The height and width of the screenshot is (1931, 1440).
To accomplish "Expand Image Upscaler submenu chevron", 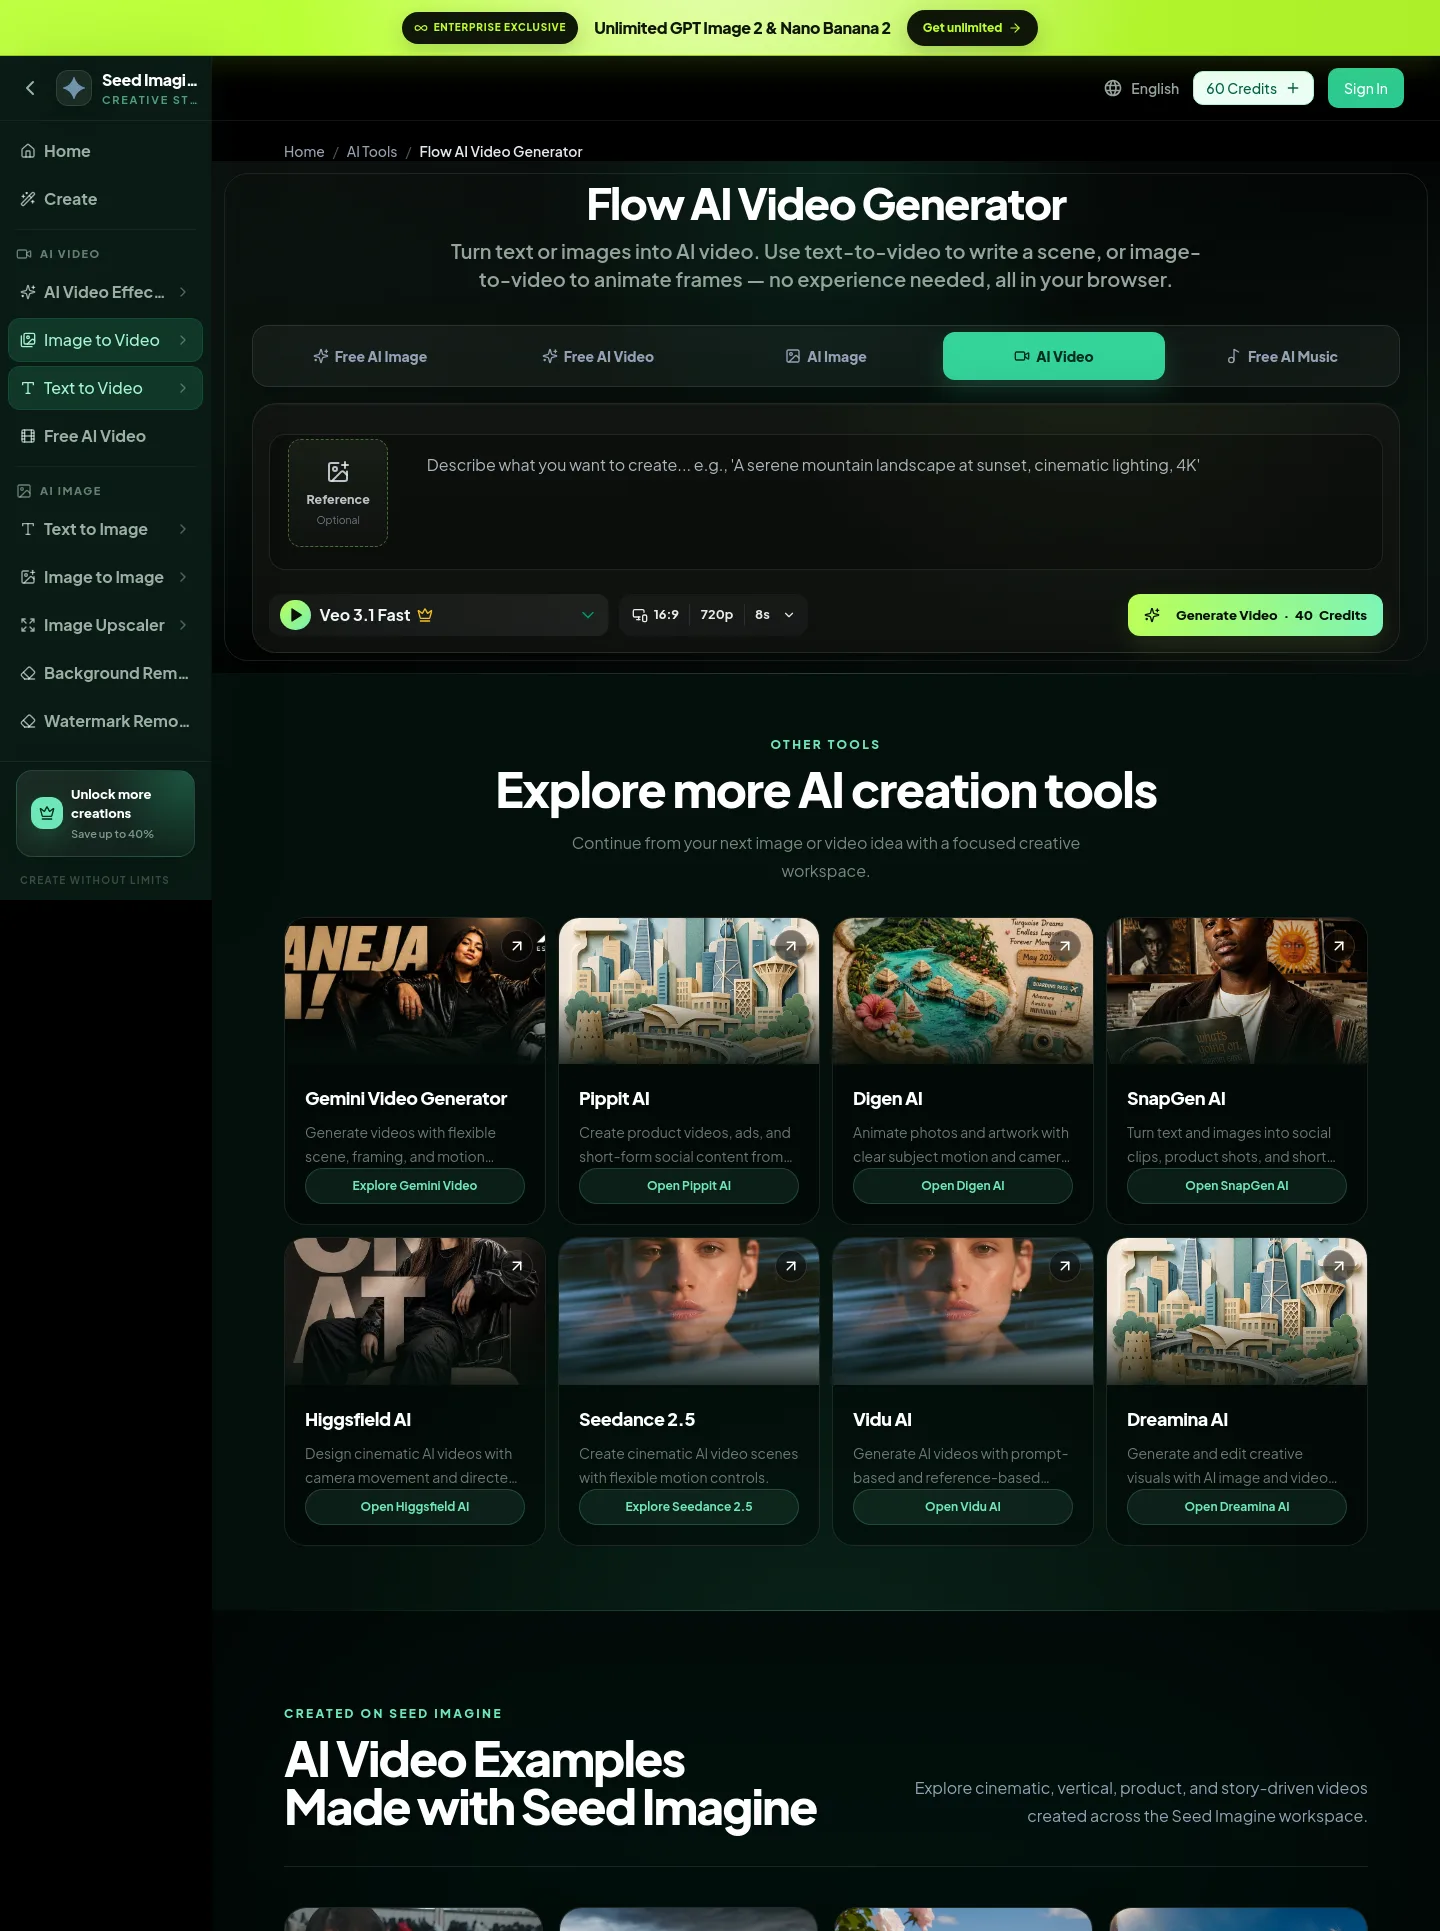I will point(183,625).
